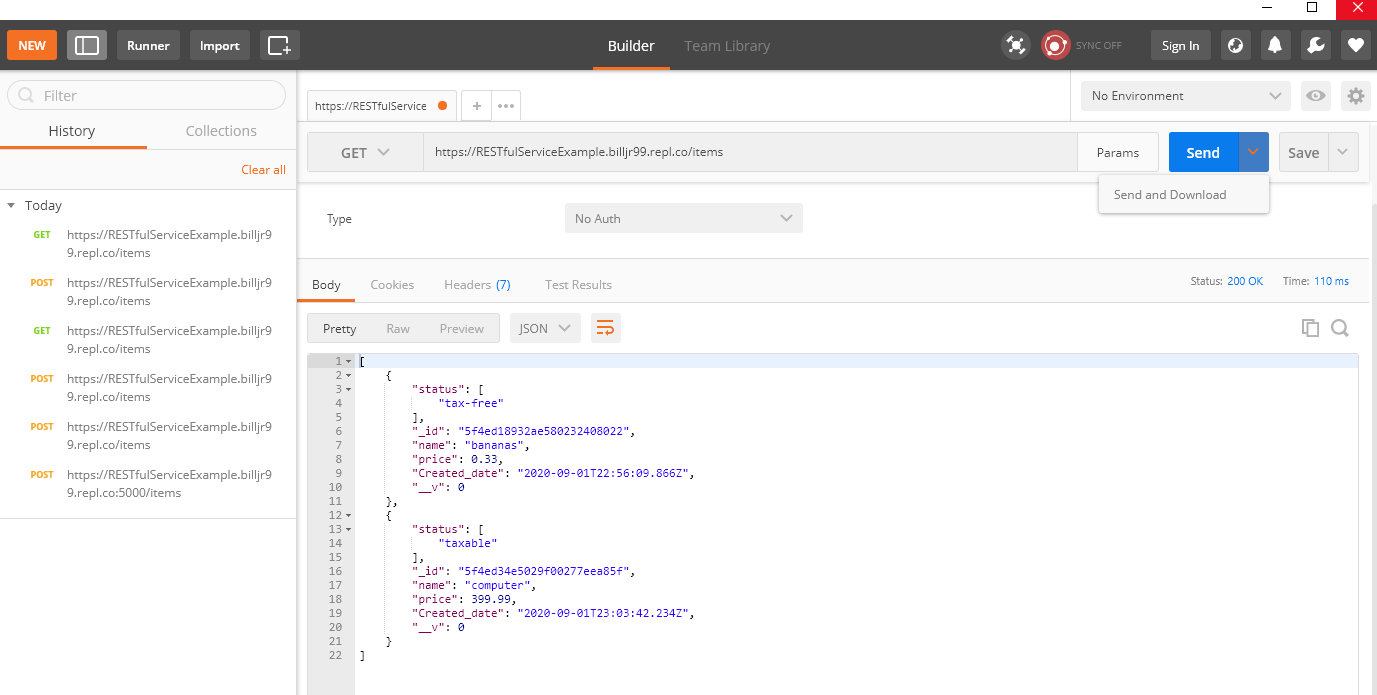Click the request URL field
Viewport: 1377px width, 695px height.
(750, 152)
